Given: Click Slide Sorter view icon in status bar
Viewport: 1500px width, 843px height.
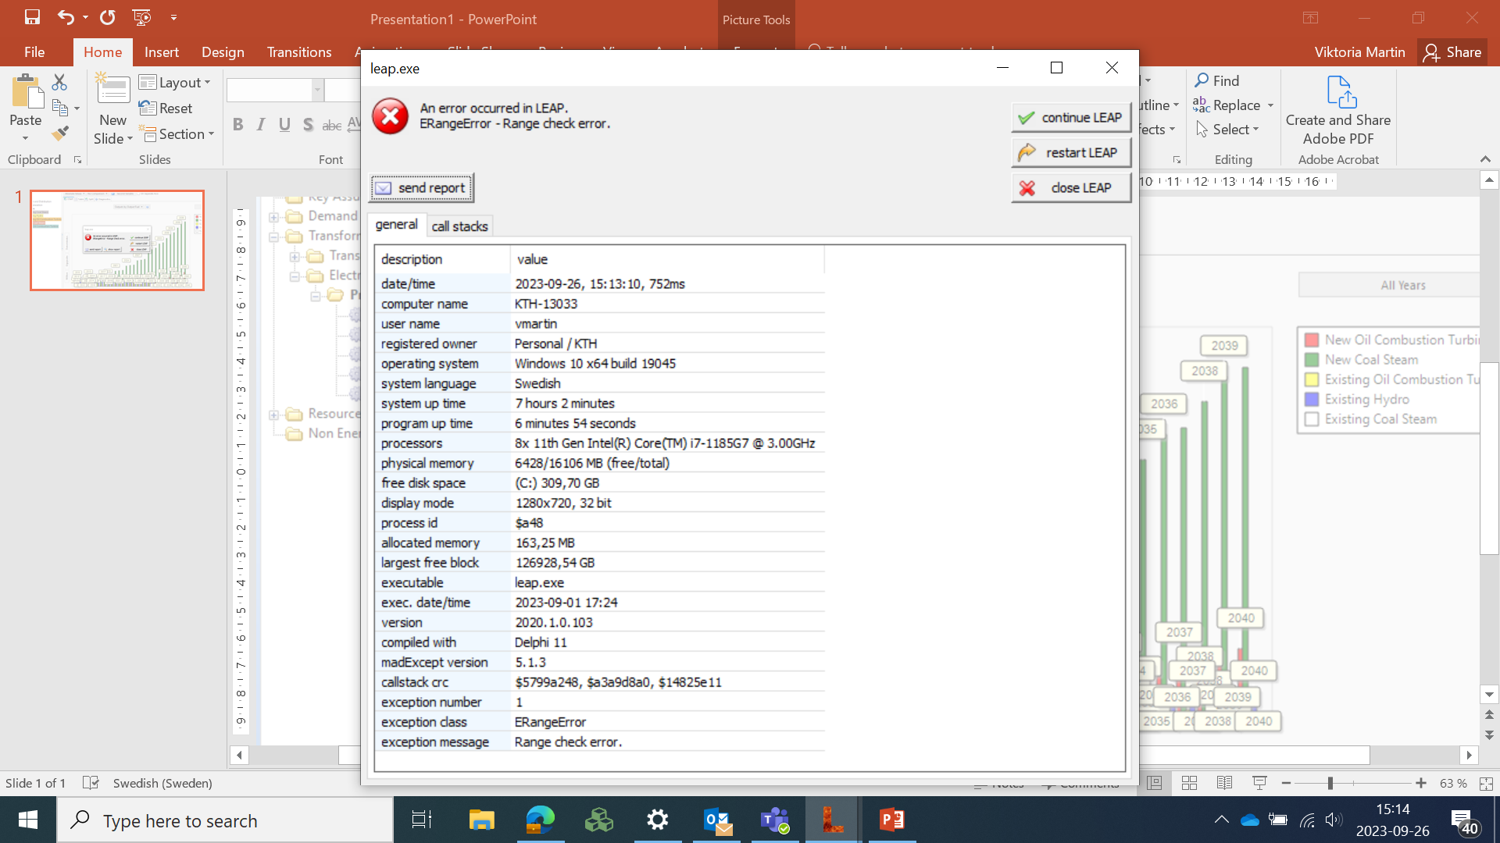Looking at the screenshot, I should 1189,783.
